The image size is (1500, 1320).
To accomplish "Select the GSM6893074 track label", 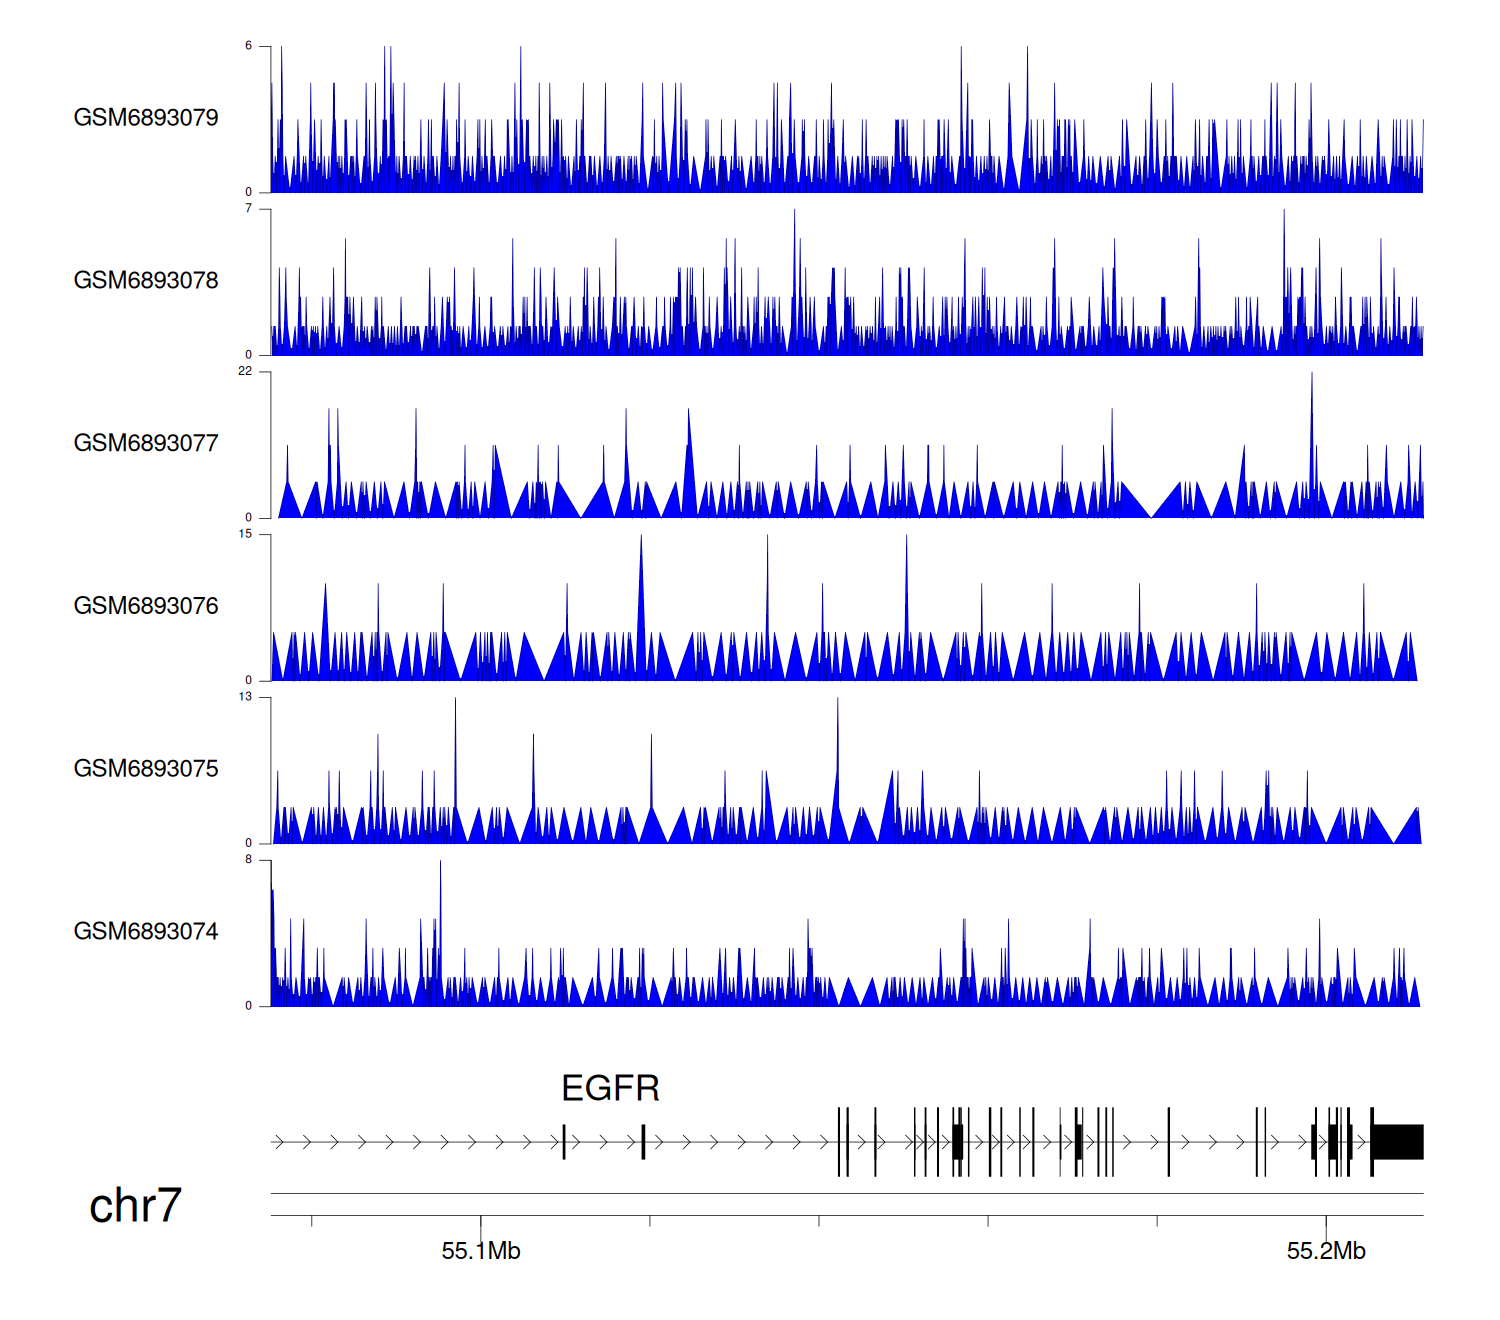I will 146,932.
